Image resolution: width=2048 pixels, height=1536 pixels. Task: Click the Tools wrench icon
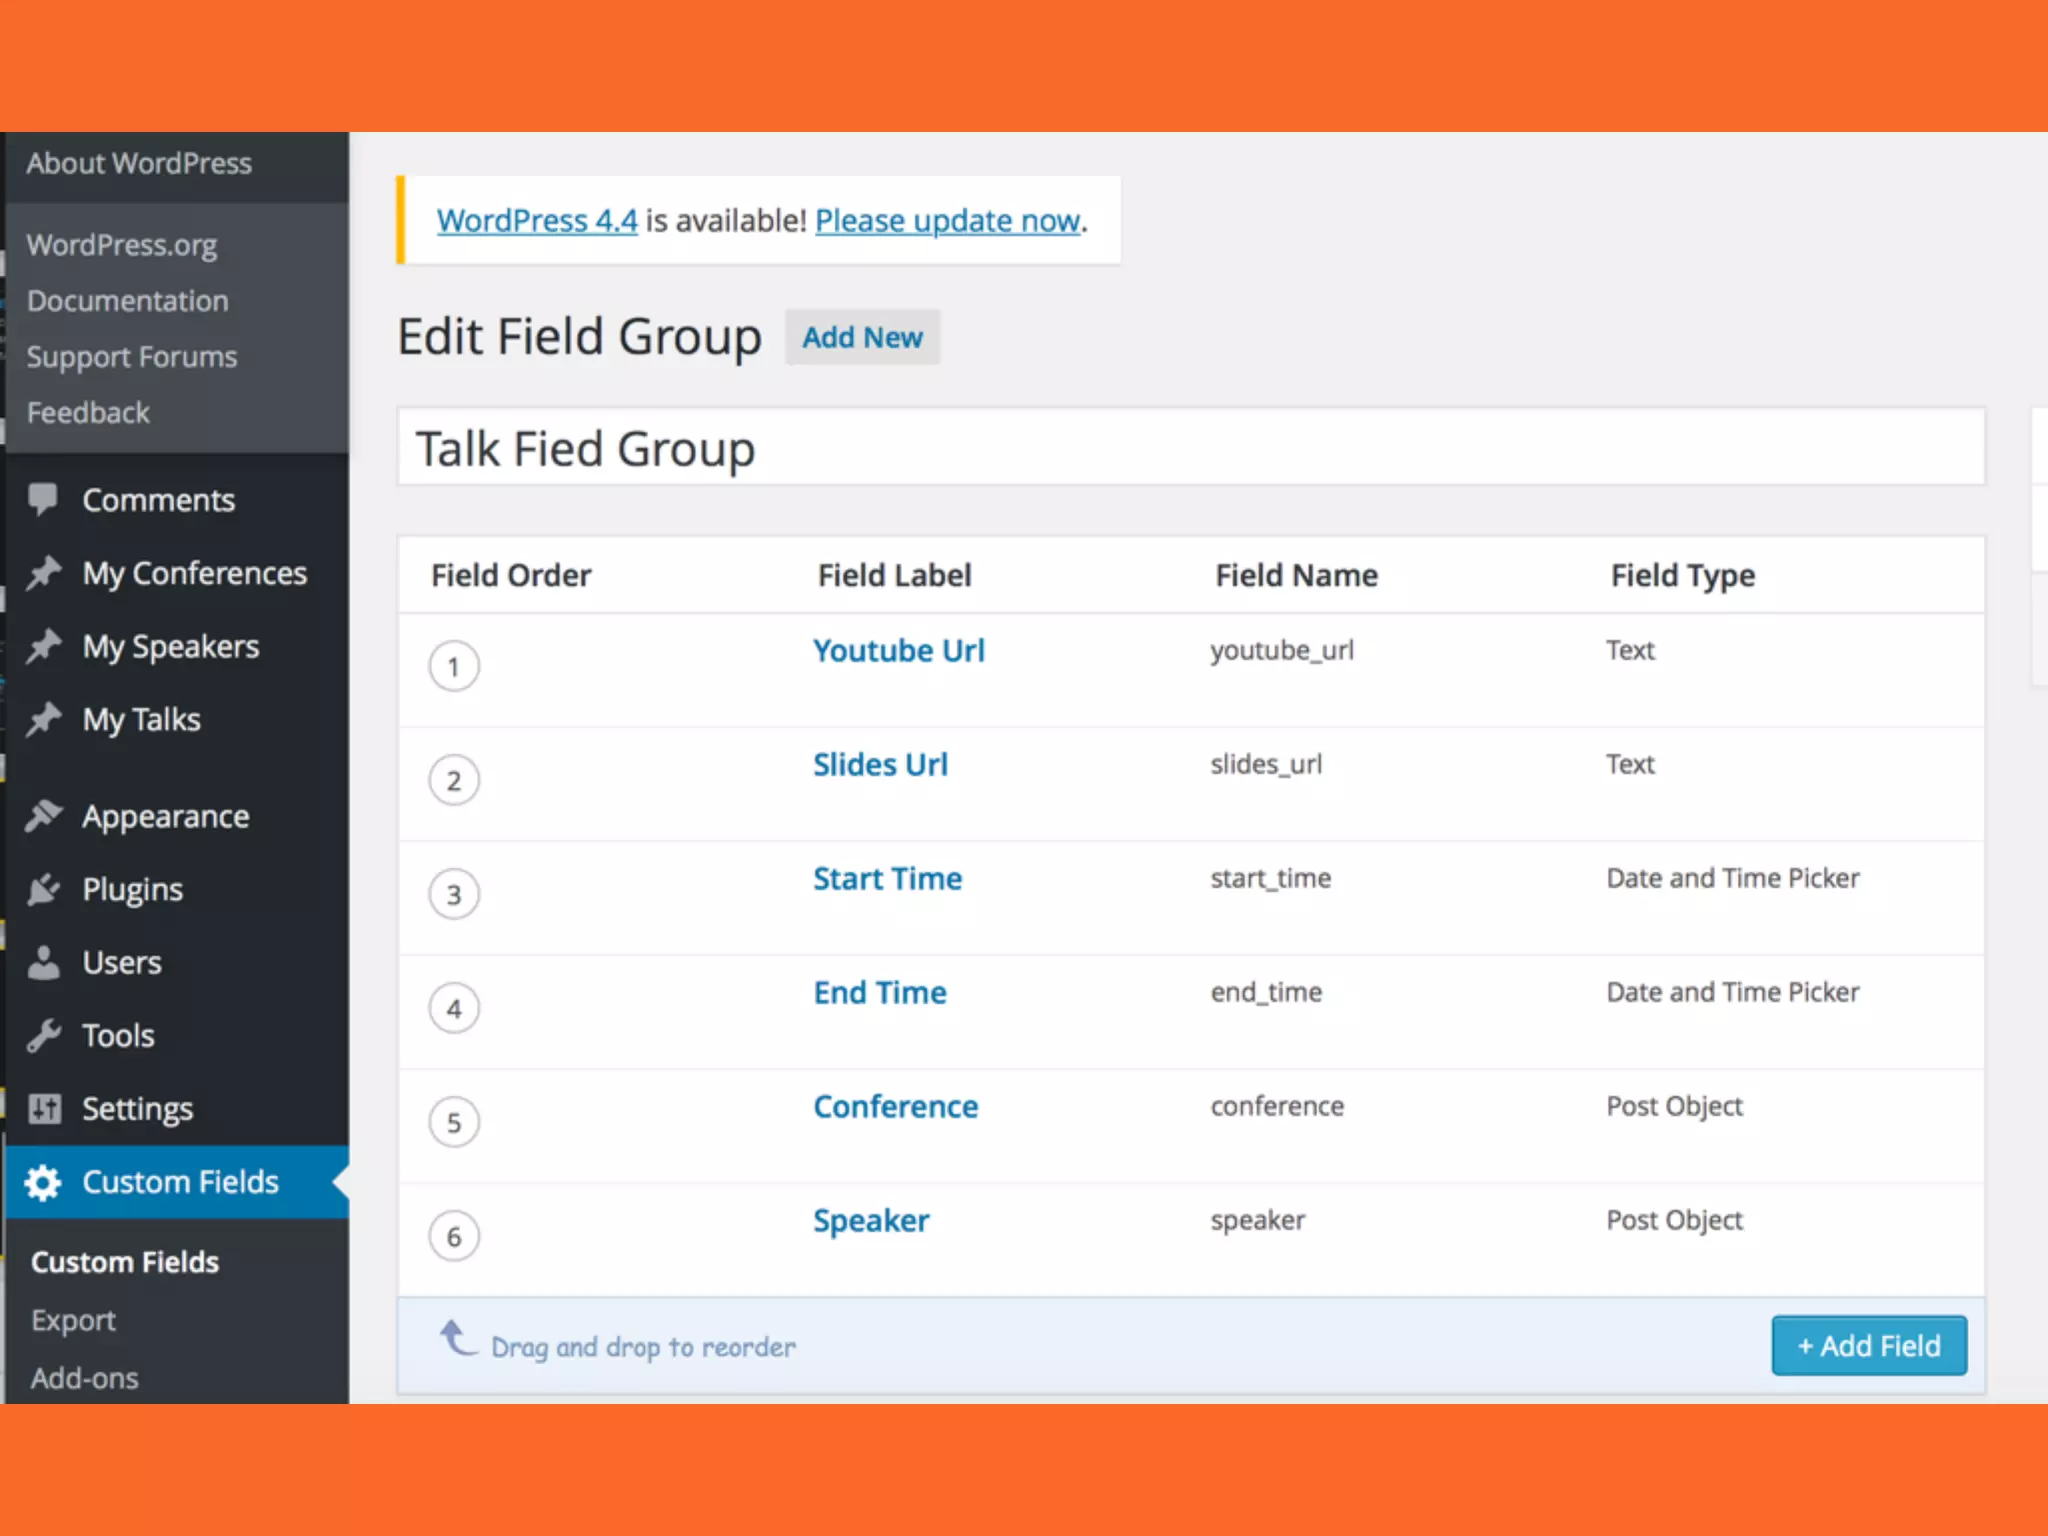44,1035
